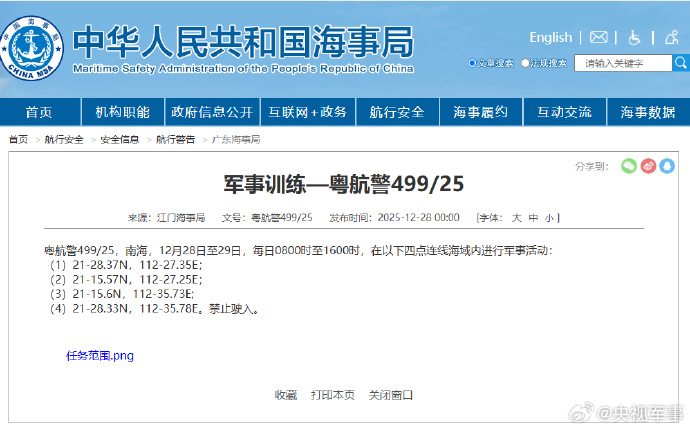Share the article to Weibo
This screenshot has width=690, height=429.
tap(648, 166)
